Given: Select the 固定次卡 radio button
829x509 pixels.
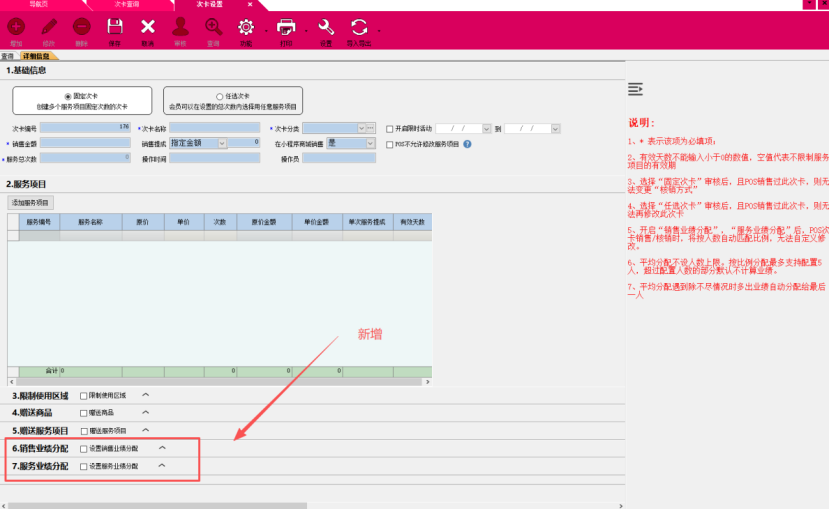Looking at the screenshot, I should click(68, 97).
